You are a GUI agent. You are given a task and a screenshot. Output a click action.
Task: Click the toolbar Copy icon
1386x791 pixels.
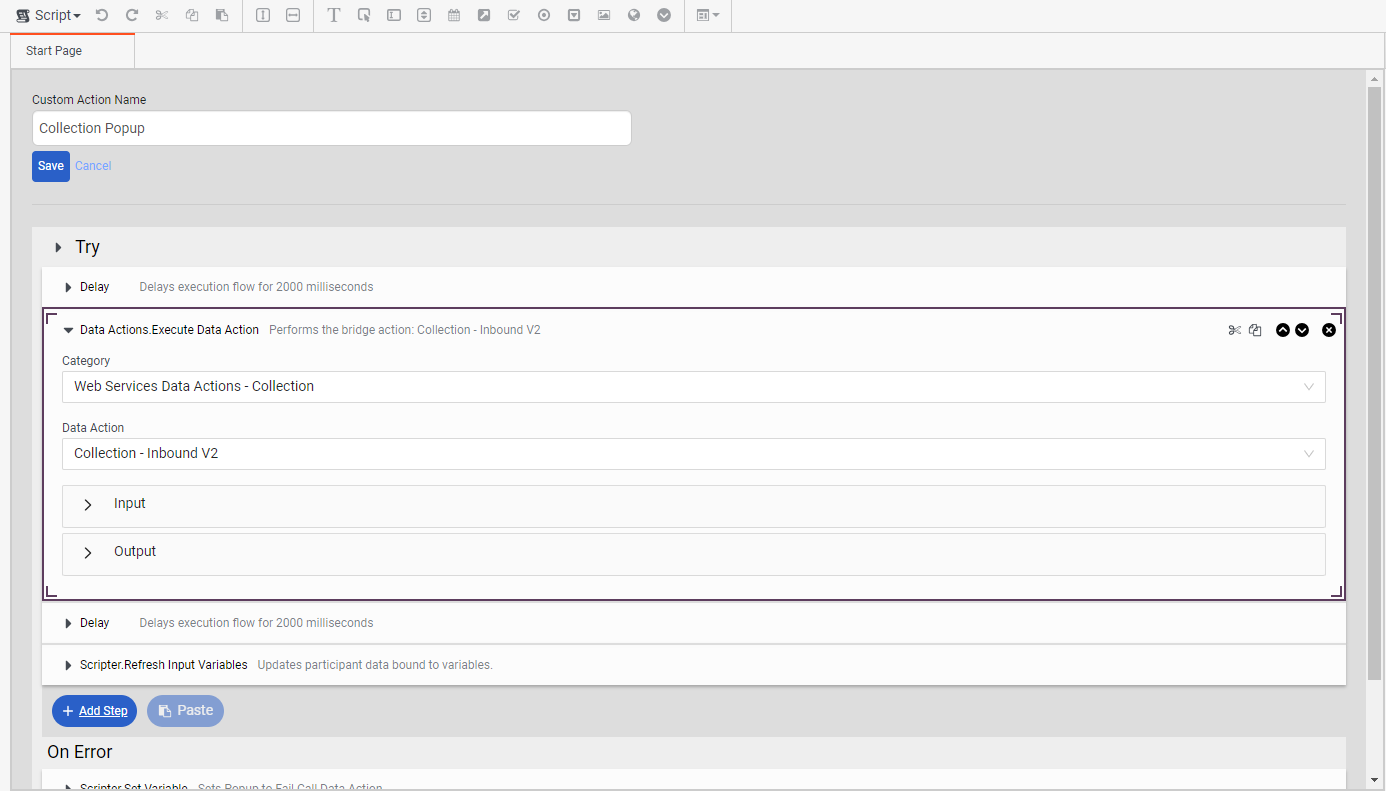(192, 16)
